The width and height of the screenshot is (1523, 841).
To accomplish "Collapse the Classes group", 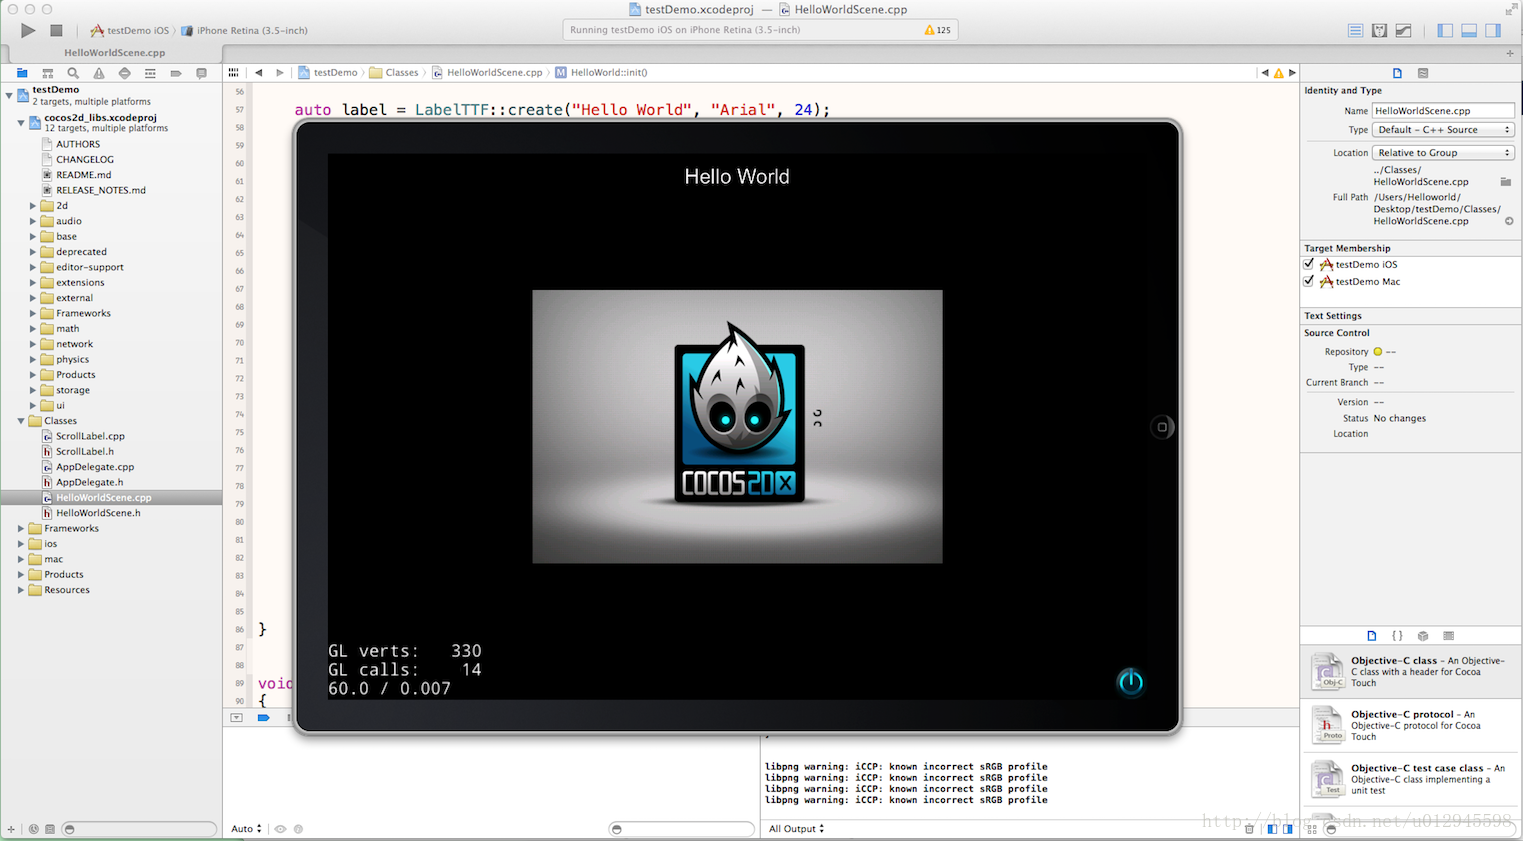I will tap(21, 421).
